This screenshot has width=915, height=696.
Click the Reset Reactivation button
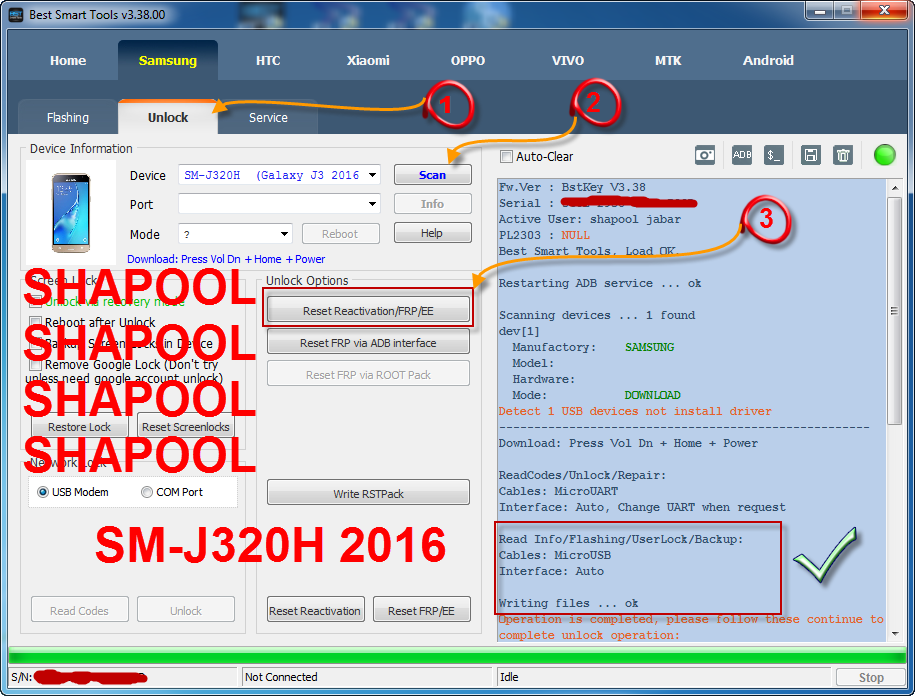click(x=316, y=610)
